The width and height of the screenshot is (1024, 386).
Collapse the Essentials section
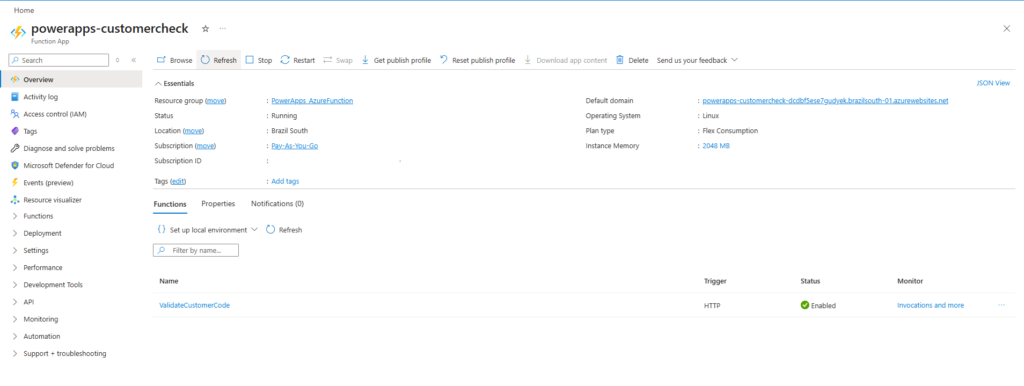pyautogui.click(x=174, y=84)
